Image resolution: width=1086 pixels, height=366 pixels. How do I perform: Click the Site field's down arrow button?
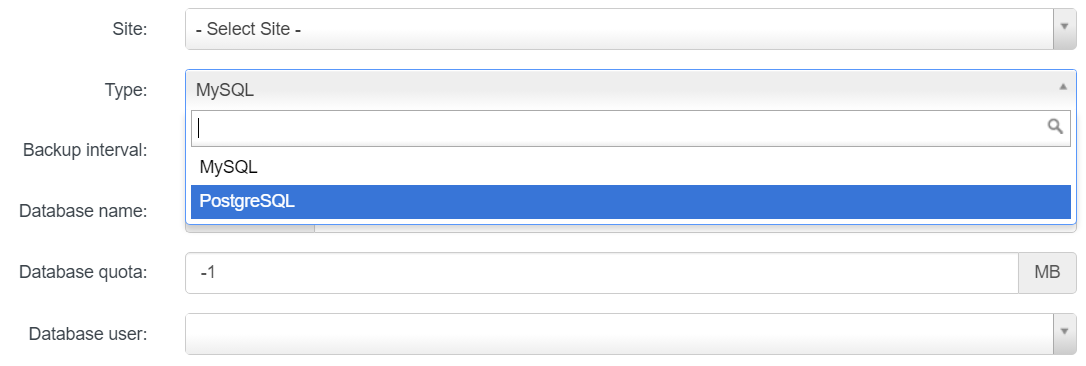1065,29
